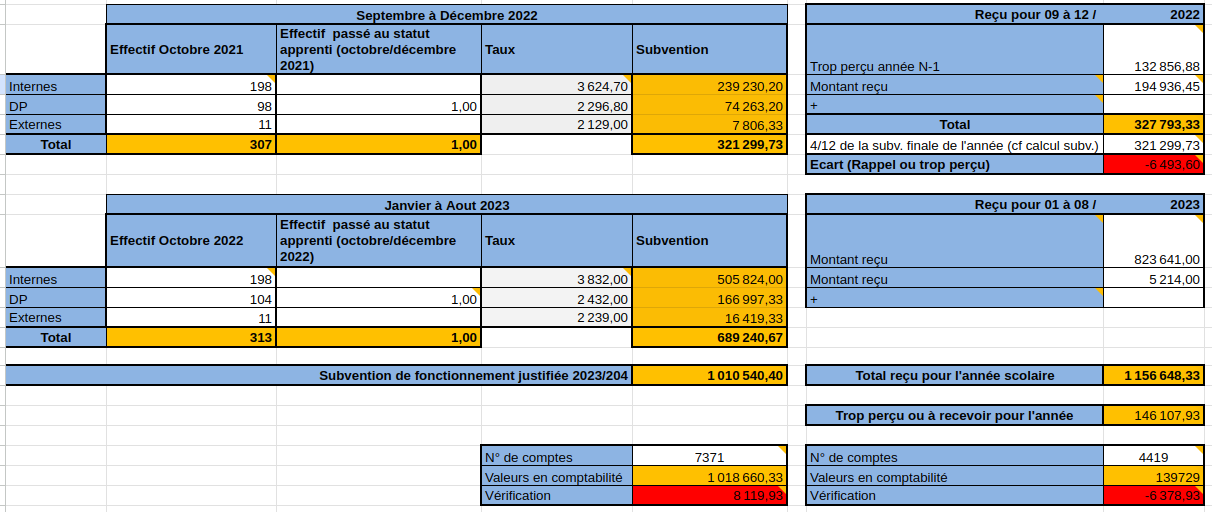Click the Taux value 2 129,00
The height and width of the screenshot is (512, 1212).
(557, 124)
